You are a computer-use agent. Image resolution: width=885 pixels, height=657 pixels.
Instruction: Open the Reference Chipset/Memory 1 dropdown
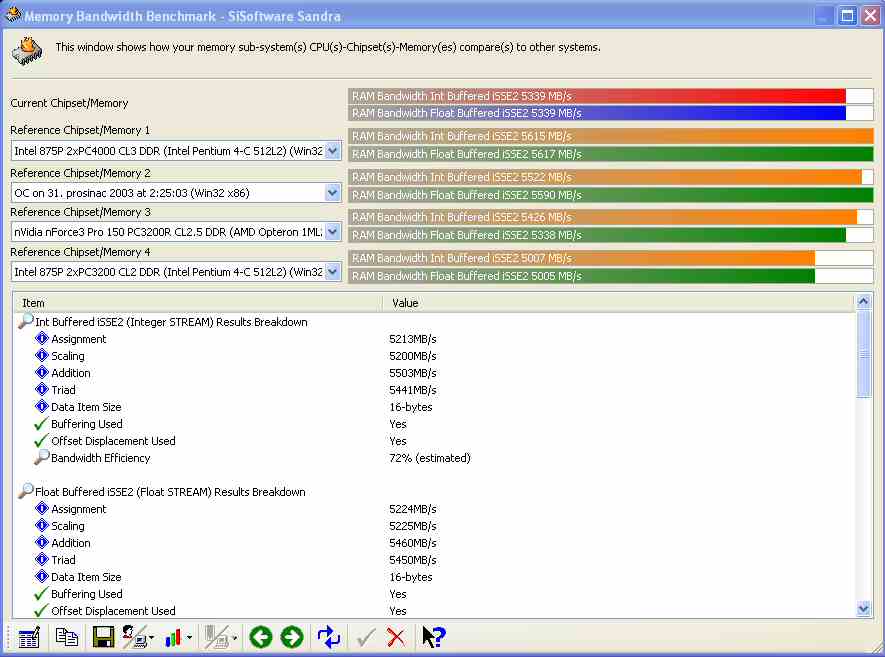pyautogui.click(x=333, y=151)
